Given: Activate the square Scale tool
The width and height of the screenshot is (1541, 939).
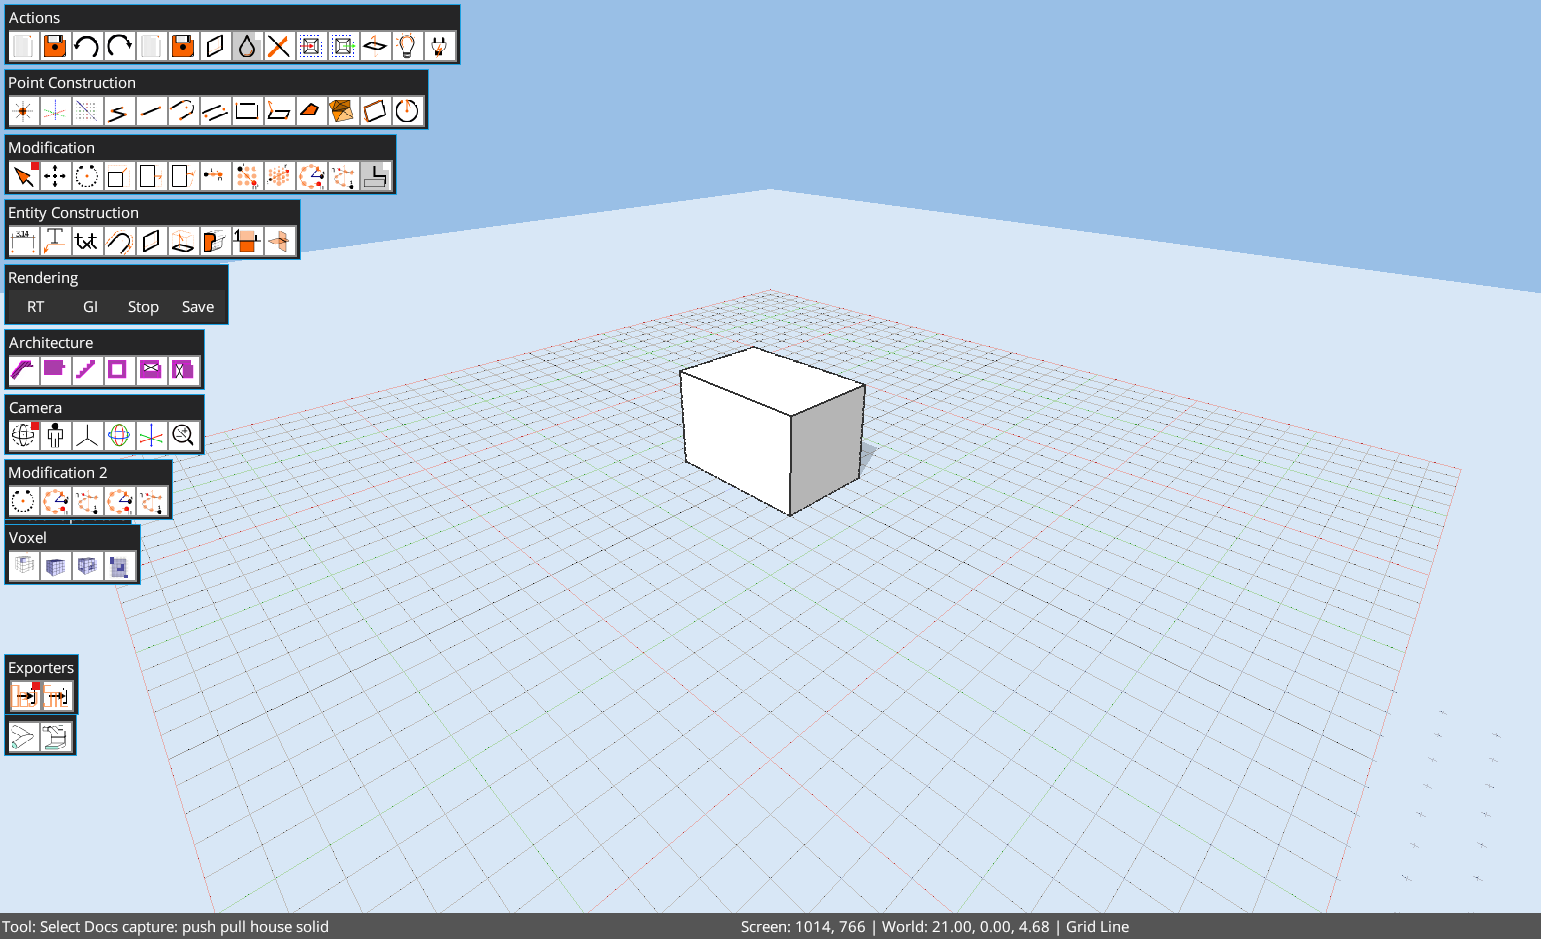Looking at the screenshot, I should click(x=119, y=176).
